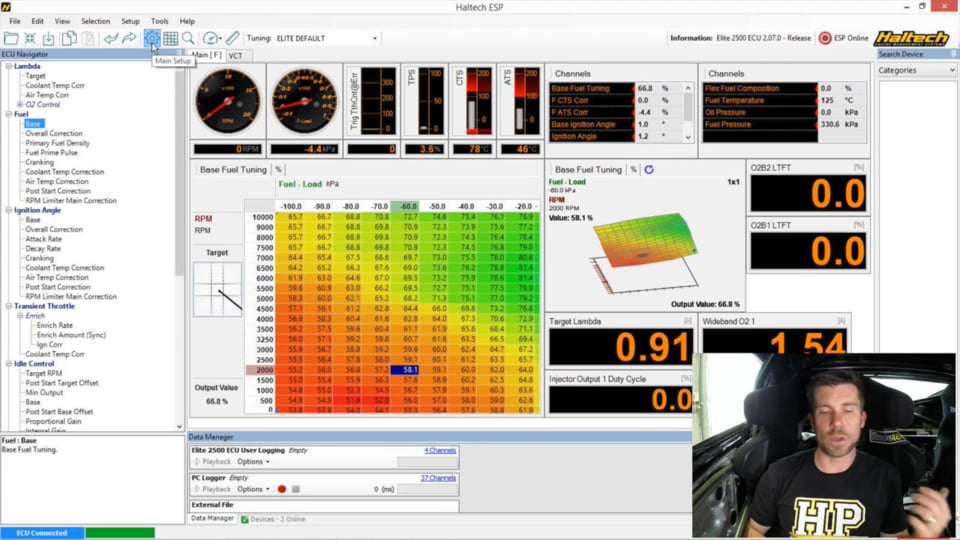
Task: Click down arrow of the Channels list scrollbar
Action: click(x=688, y=138)
